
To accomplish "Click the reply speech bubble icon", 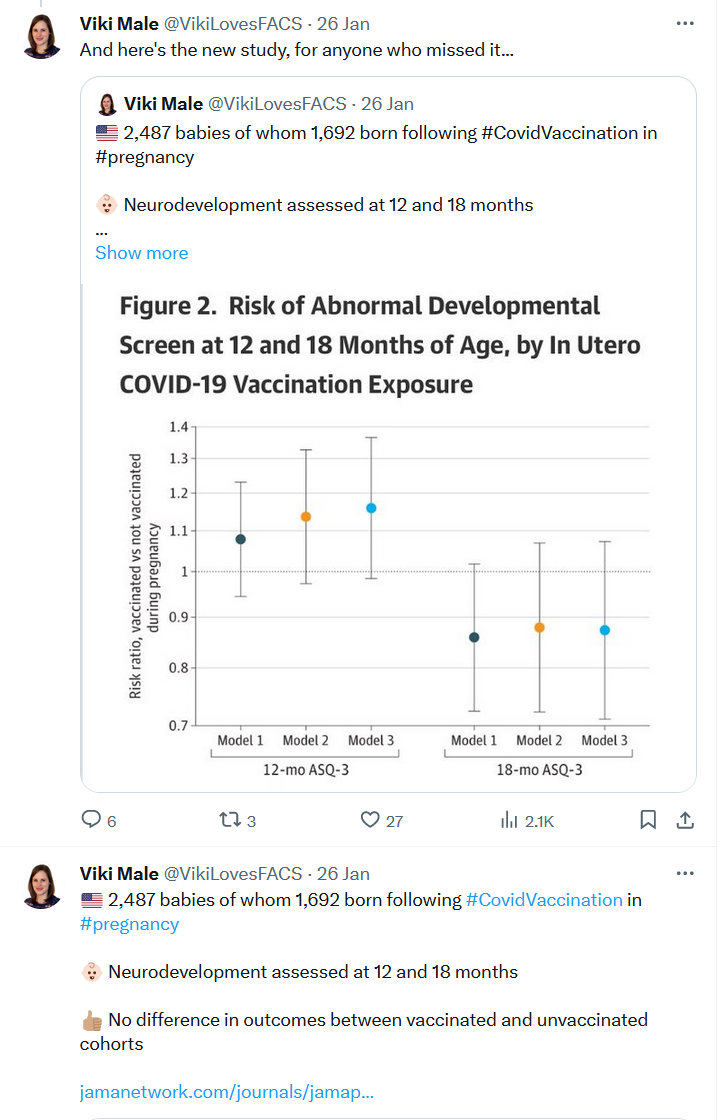I will pos(91,819).
